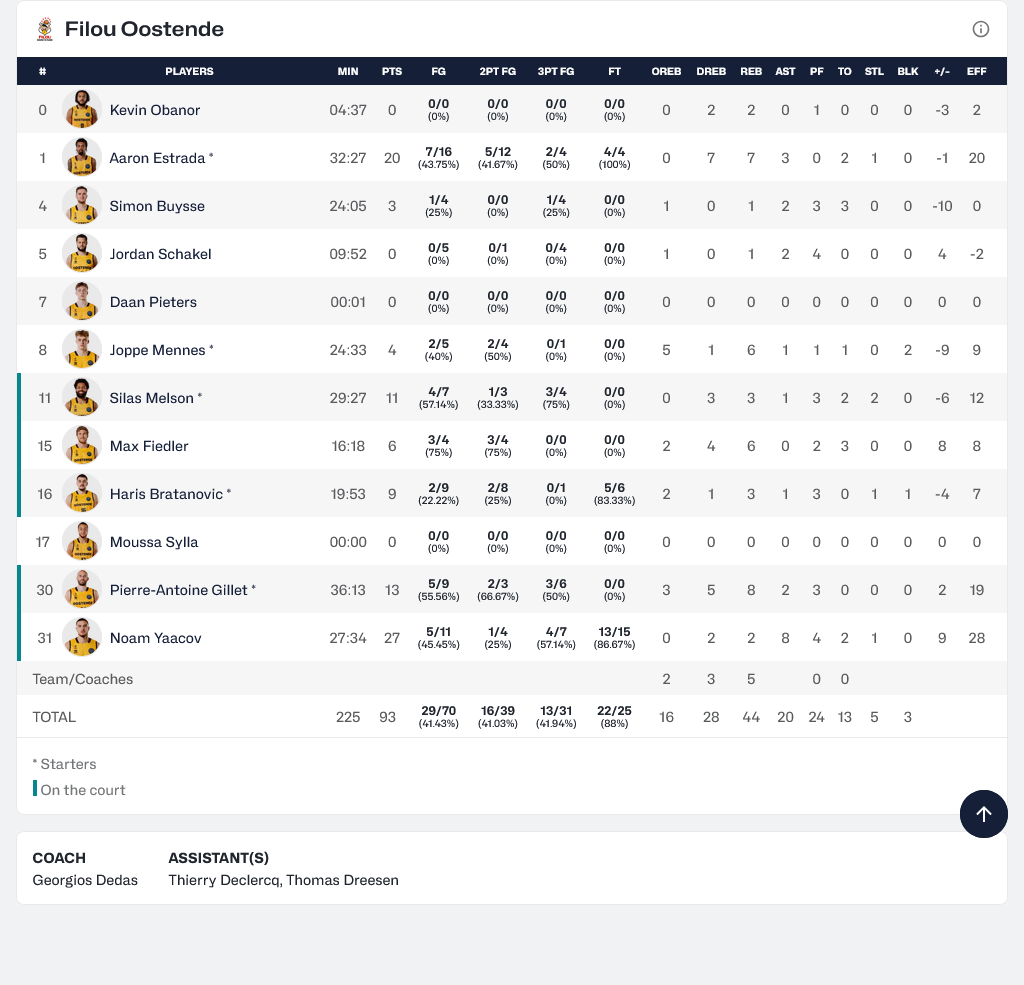Click the EFF column header
This screenshot has width=1024, height=985.
976,71
